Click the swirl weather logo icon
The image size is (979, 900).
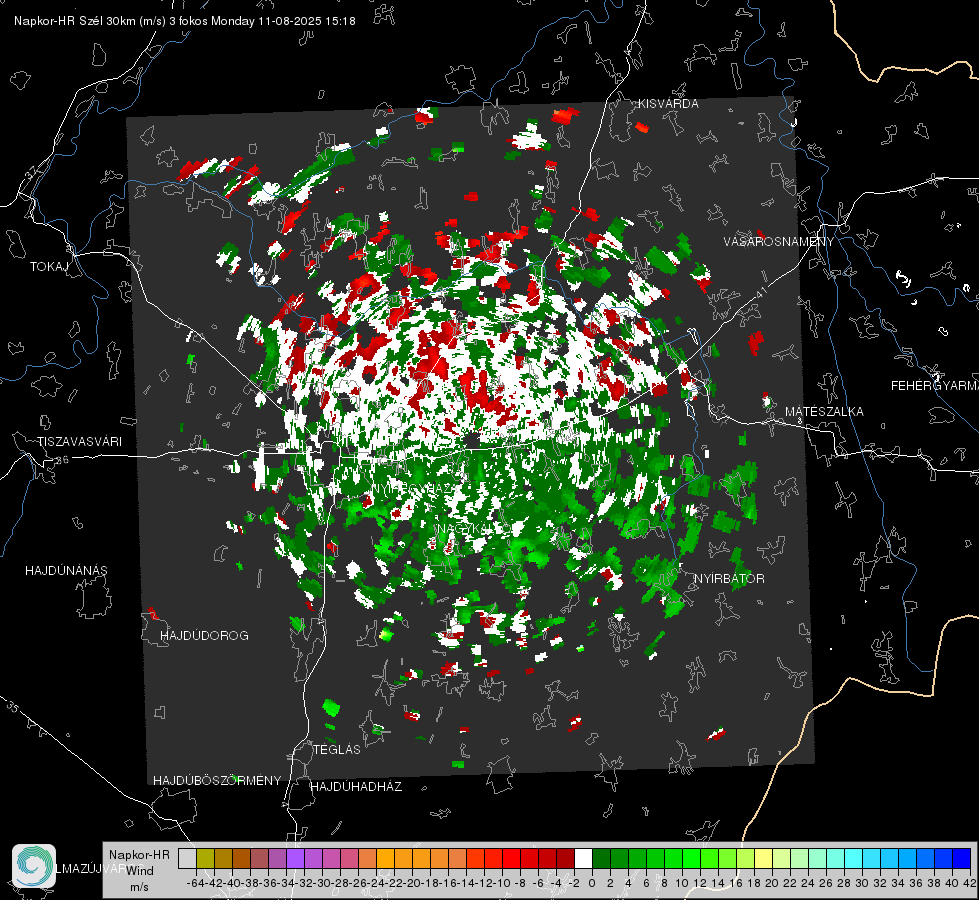pos(34,866)
